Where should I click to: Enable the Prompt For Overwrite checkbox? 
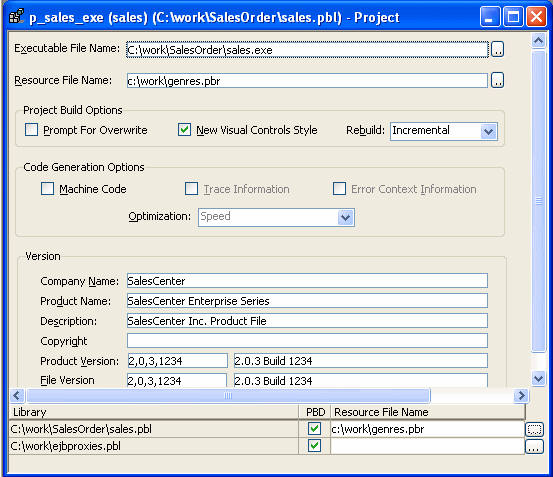click(31, 130)
